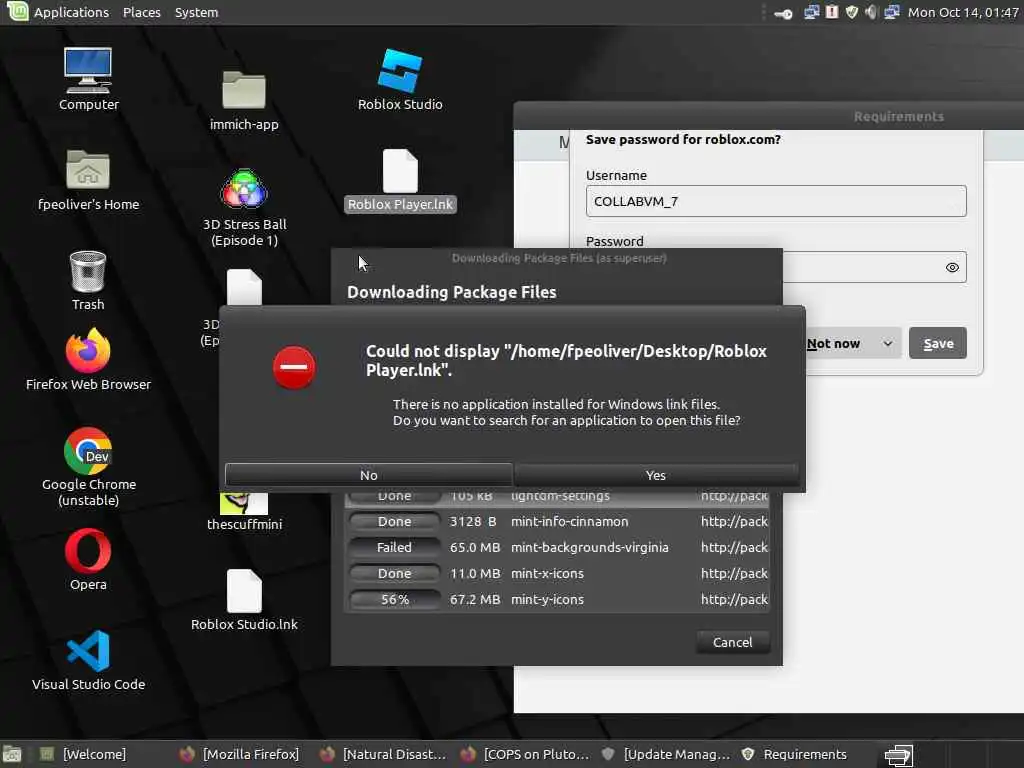The image size is (1024, 768).
Task: Click Yes to search for an application
Action: coord(656,475)
